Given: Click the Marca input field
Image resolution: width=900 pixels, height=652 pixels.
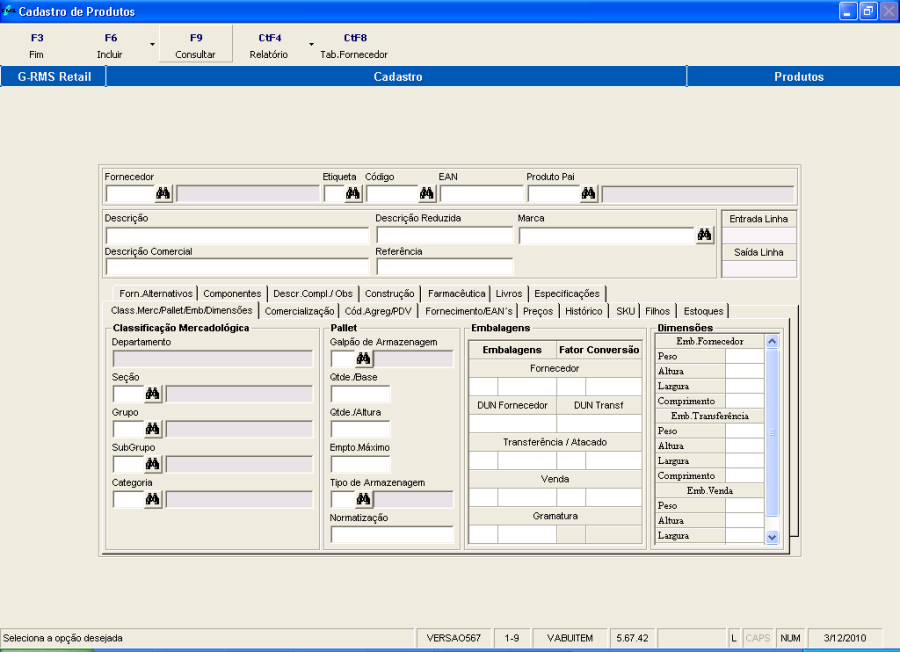Looking at the screenshot, I should pos(607,235).
